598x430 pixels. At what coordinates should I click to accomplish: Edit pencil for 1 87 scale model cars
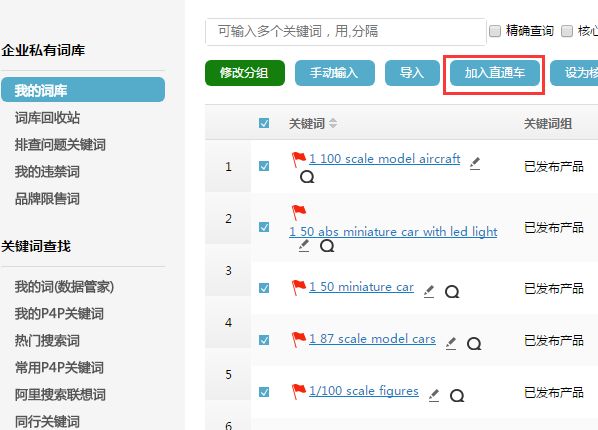tap(451, 343)
